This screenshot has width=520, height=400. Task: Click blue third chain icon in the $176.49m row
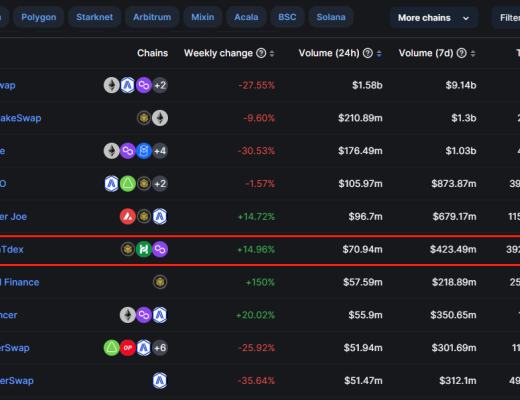[x=144, y=151]
